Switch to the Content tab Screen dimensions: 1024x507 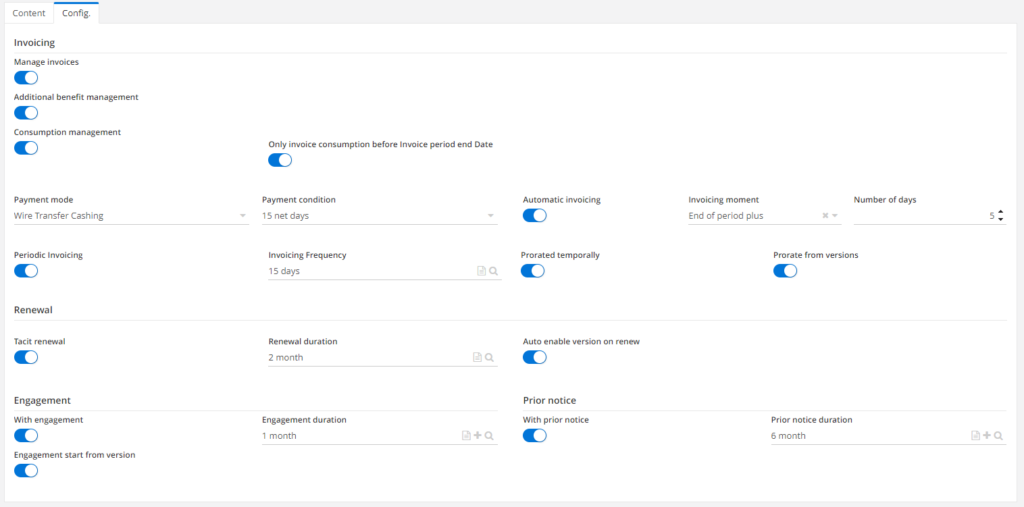(x=28, y=13)
